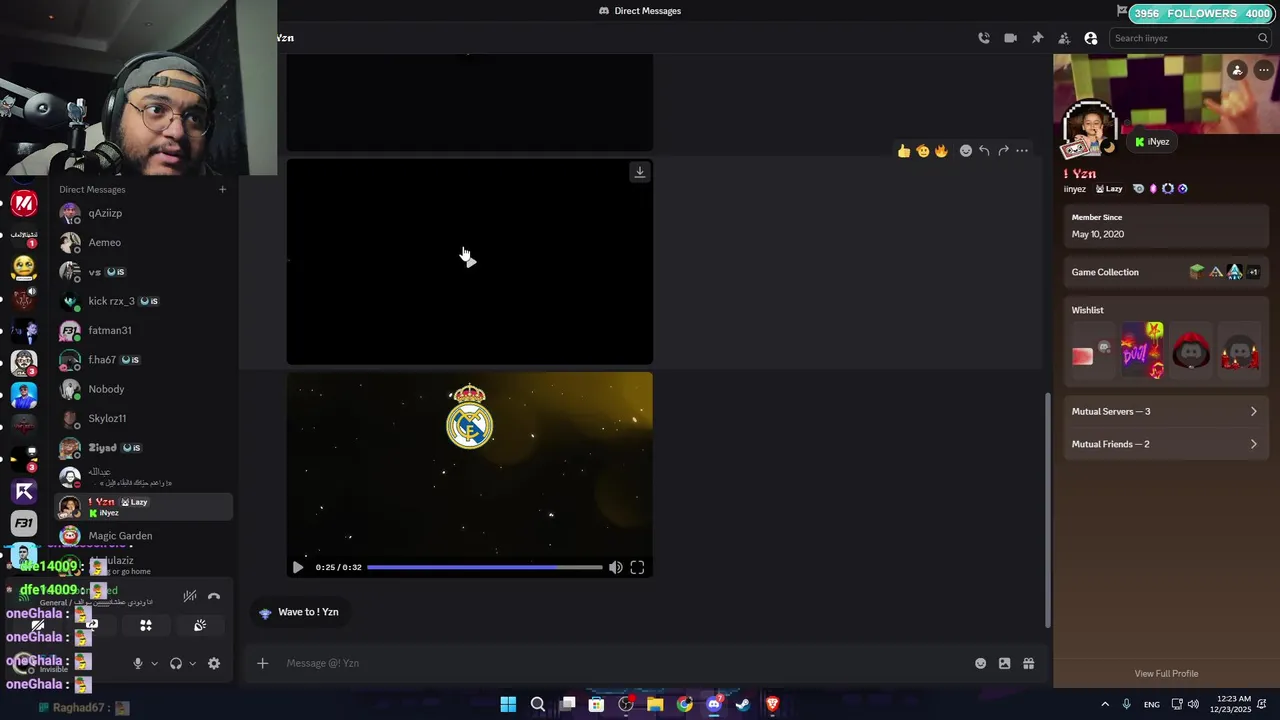Image resolution: width=1280 pixels, height=720 pixels.
Task: Select the red hood wishlist item
Action: 1191,351
